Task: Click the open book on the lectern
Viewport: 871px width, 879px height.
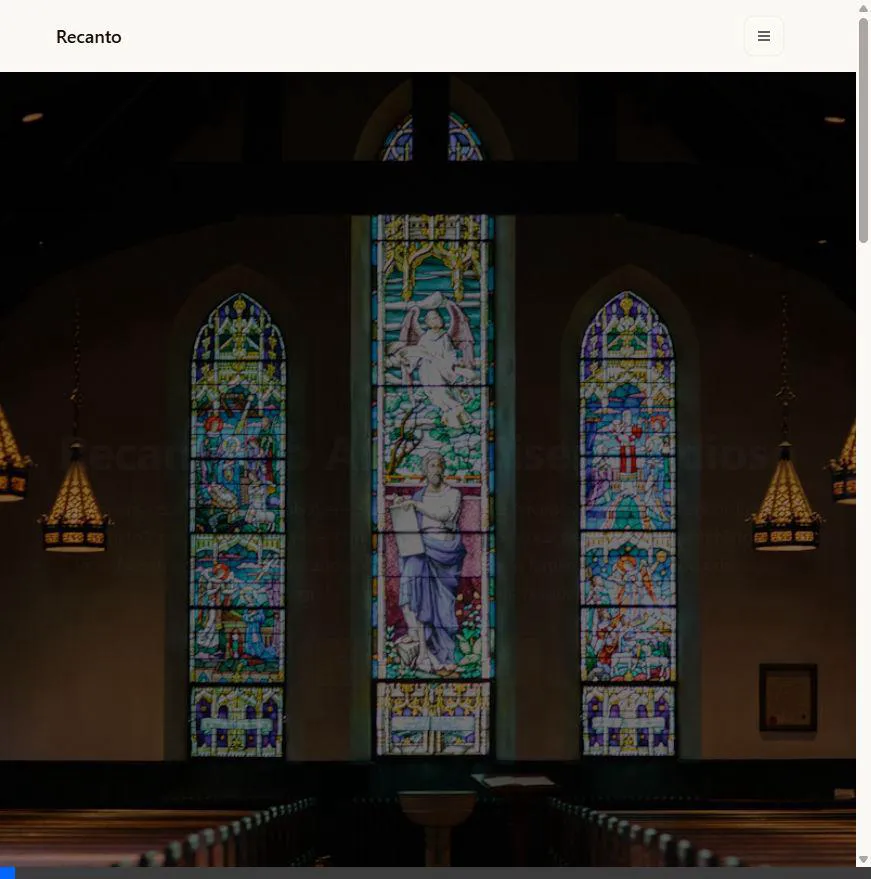Action: pos(513,782)
